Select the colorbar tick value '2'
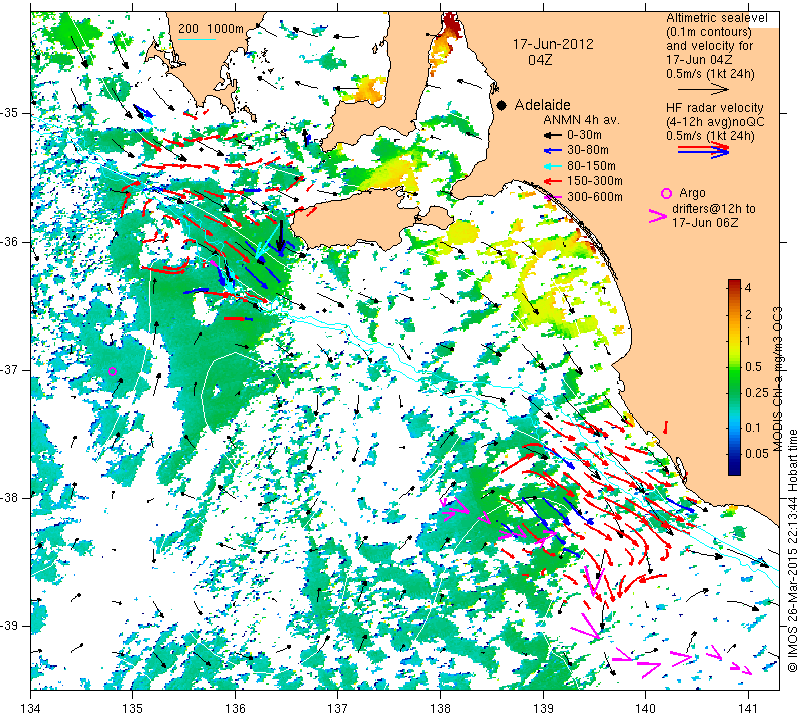 [x=748, y=314]
